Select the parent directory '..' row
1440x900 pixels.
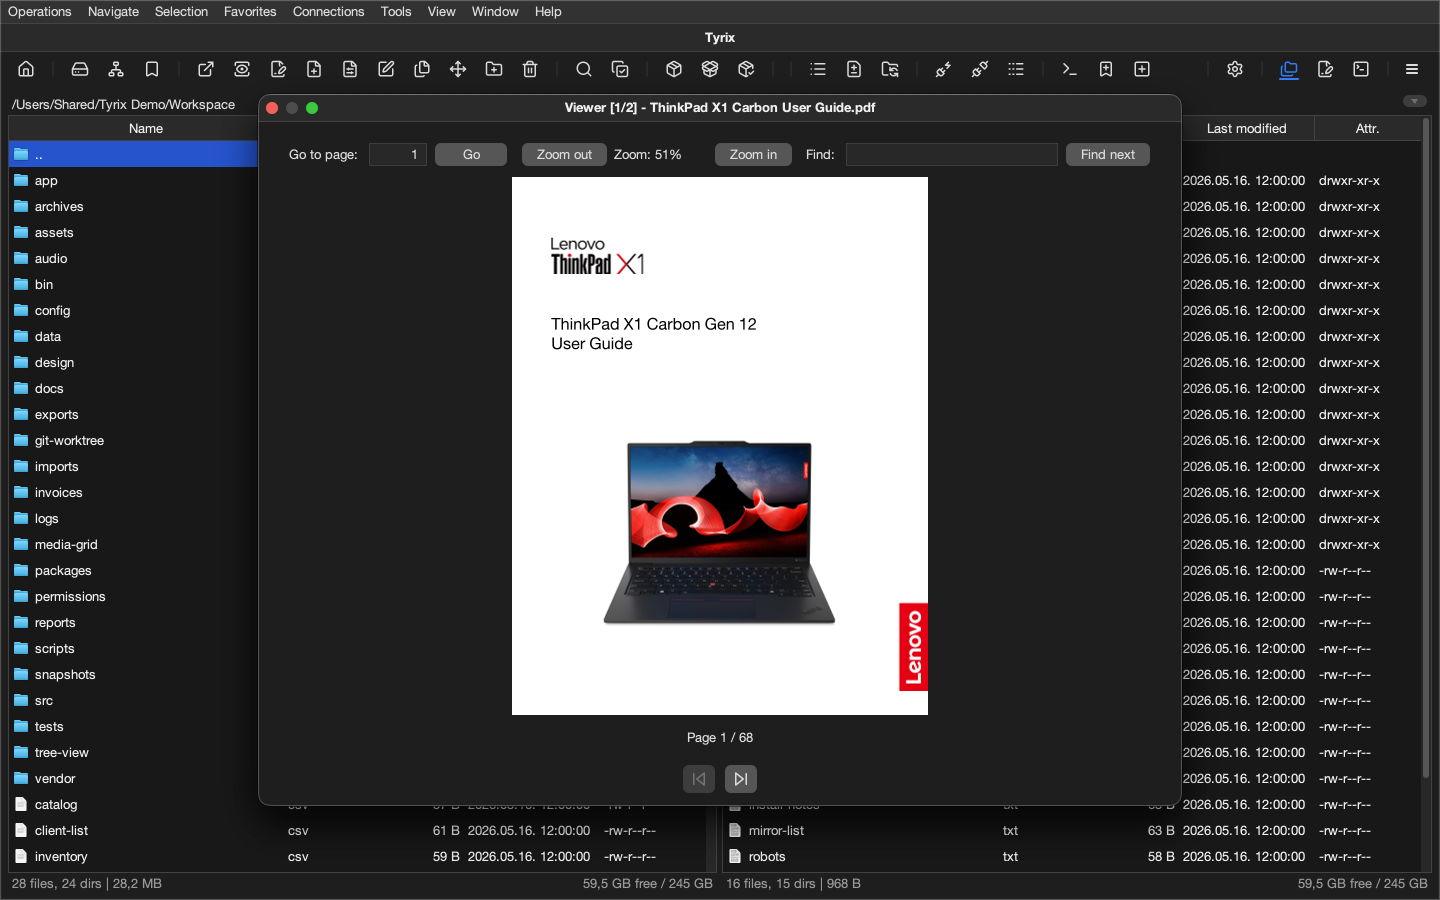coord(134,154)
